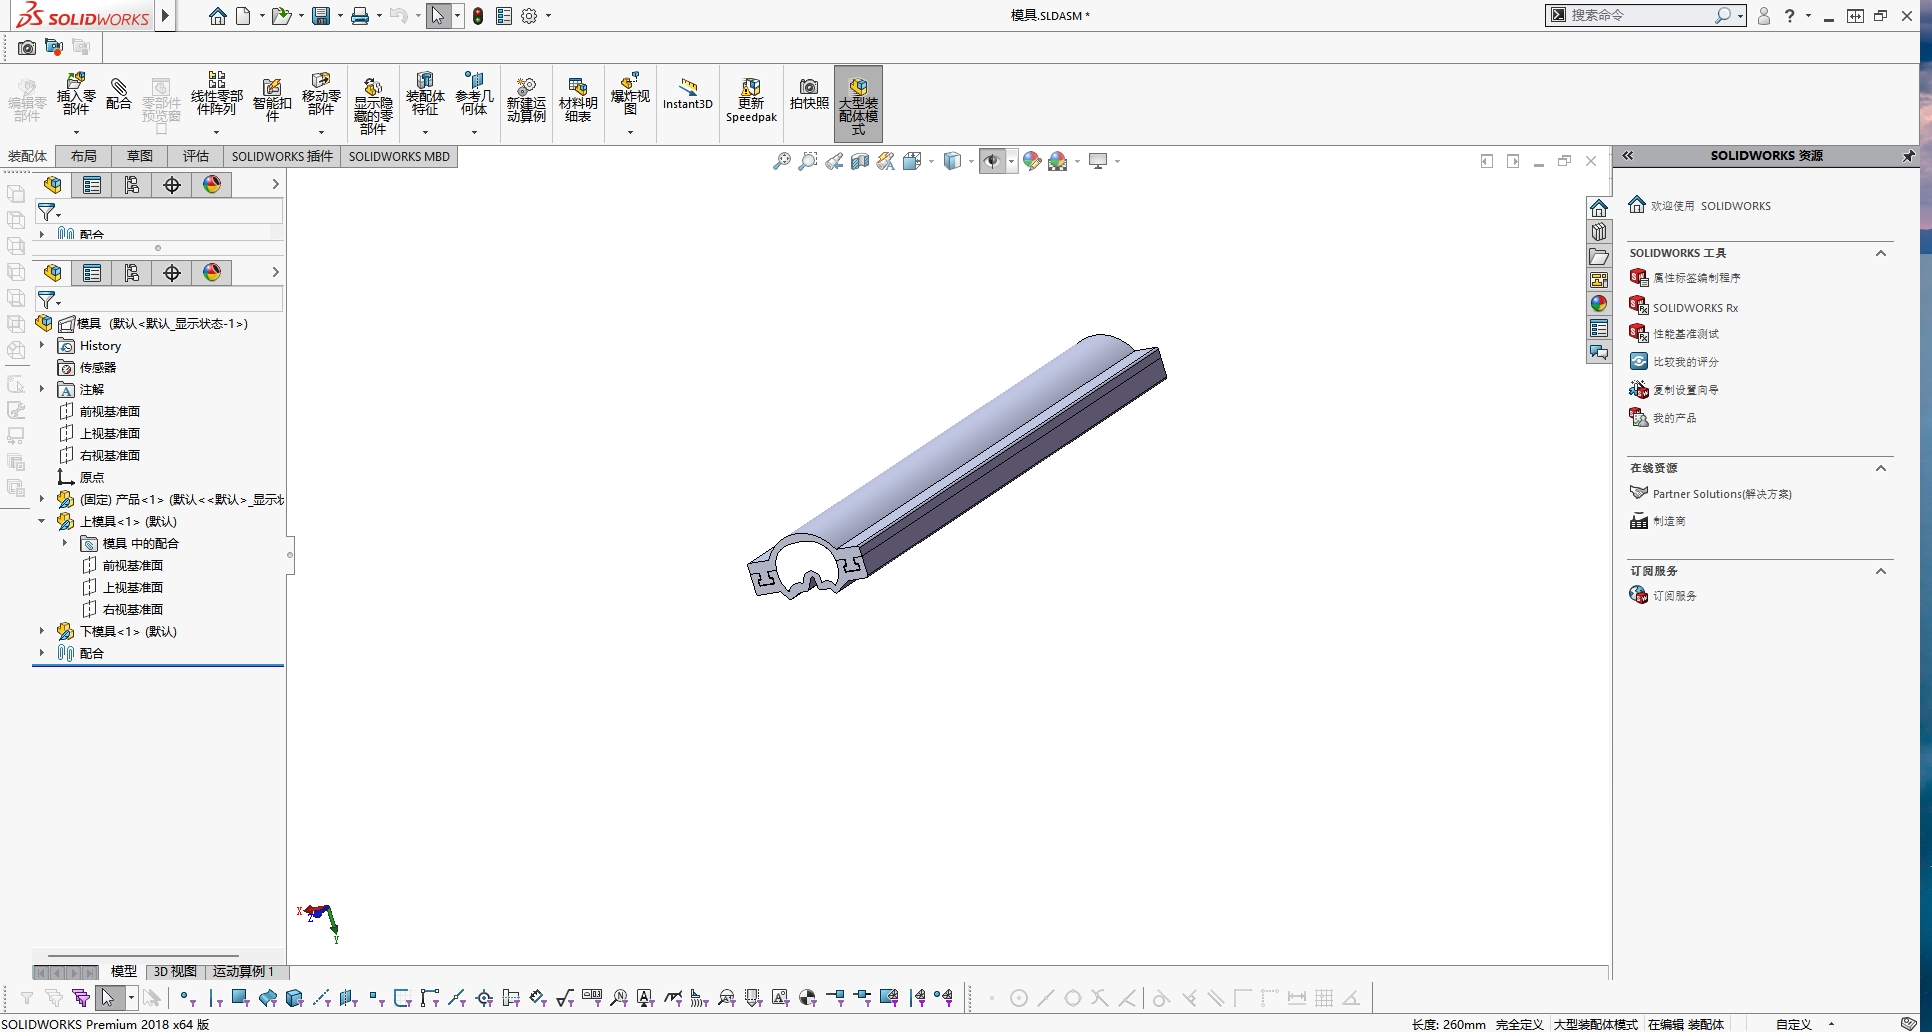
Task: Collapse task pane with double chevron
Action: 1627,156
